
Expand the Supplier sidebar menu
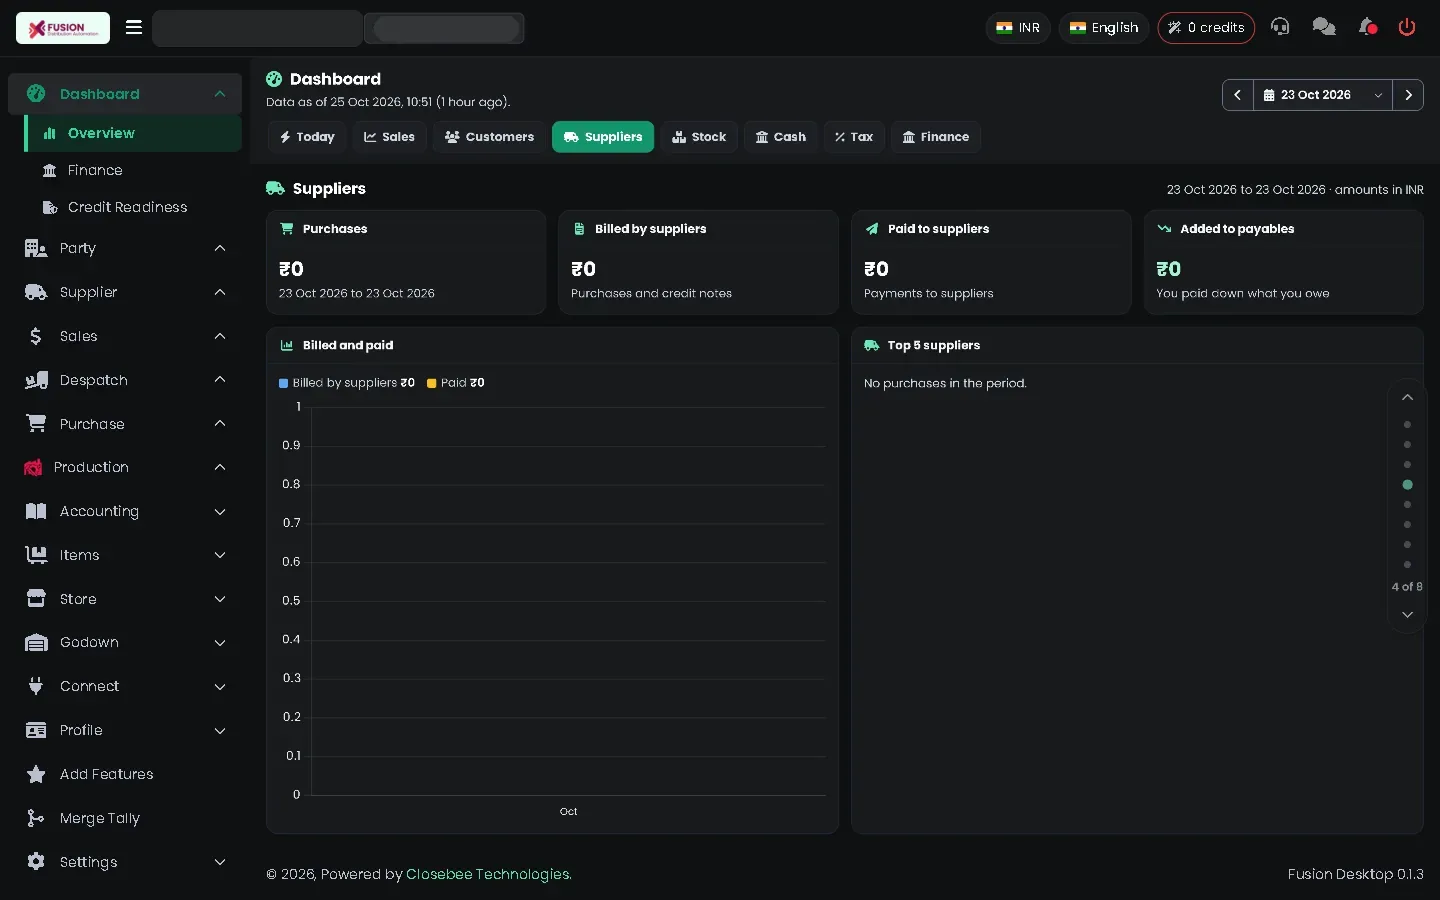[125, 292]
